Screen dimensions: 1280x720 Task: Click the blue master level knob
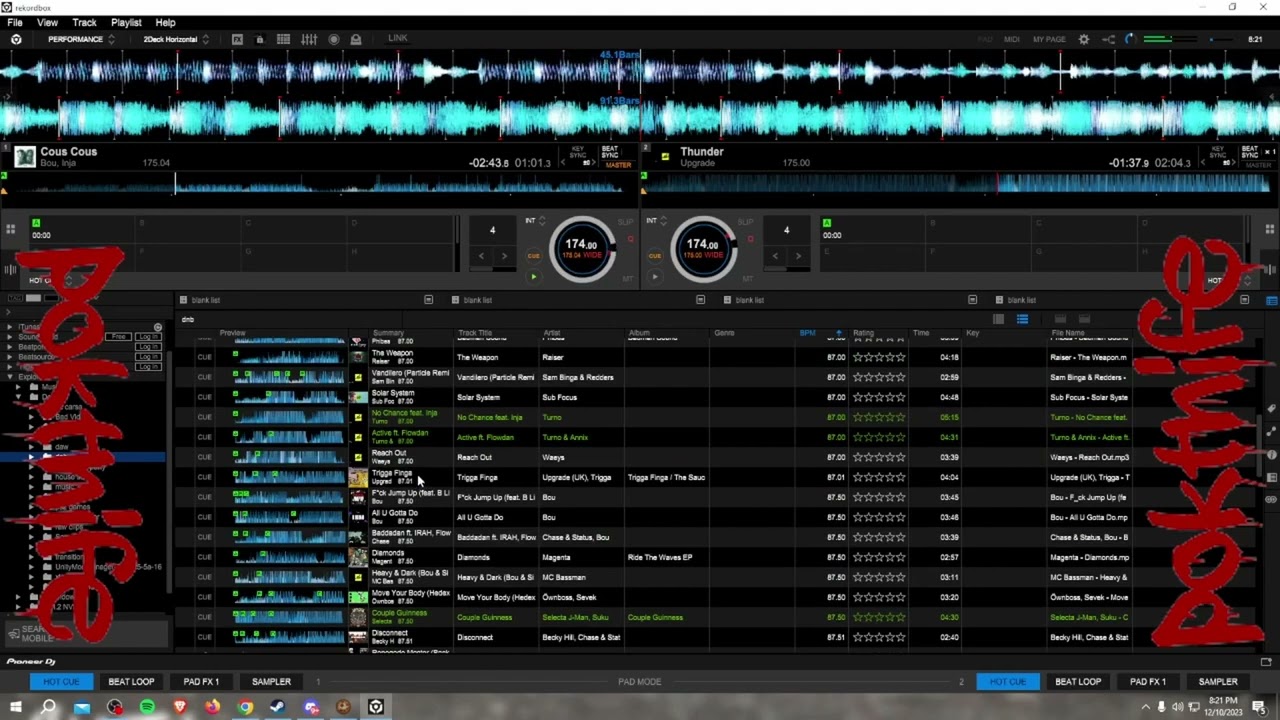coord(1130,39)
